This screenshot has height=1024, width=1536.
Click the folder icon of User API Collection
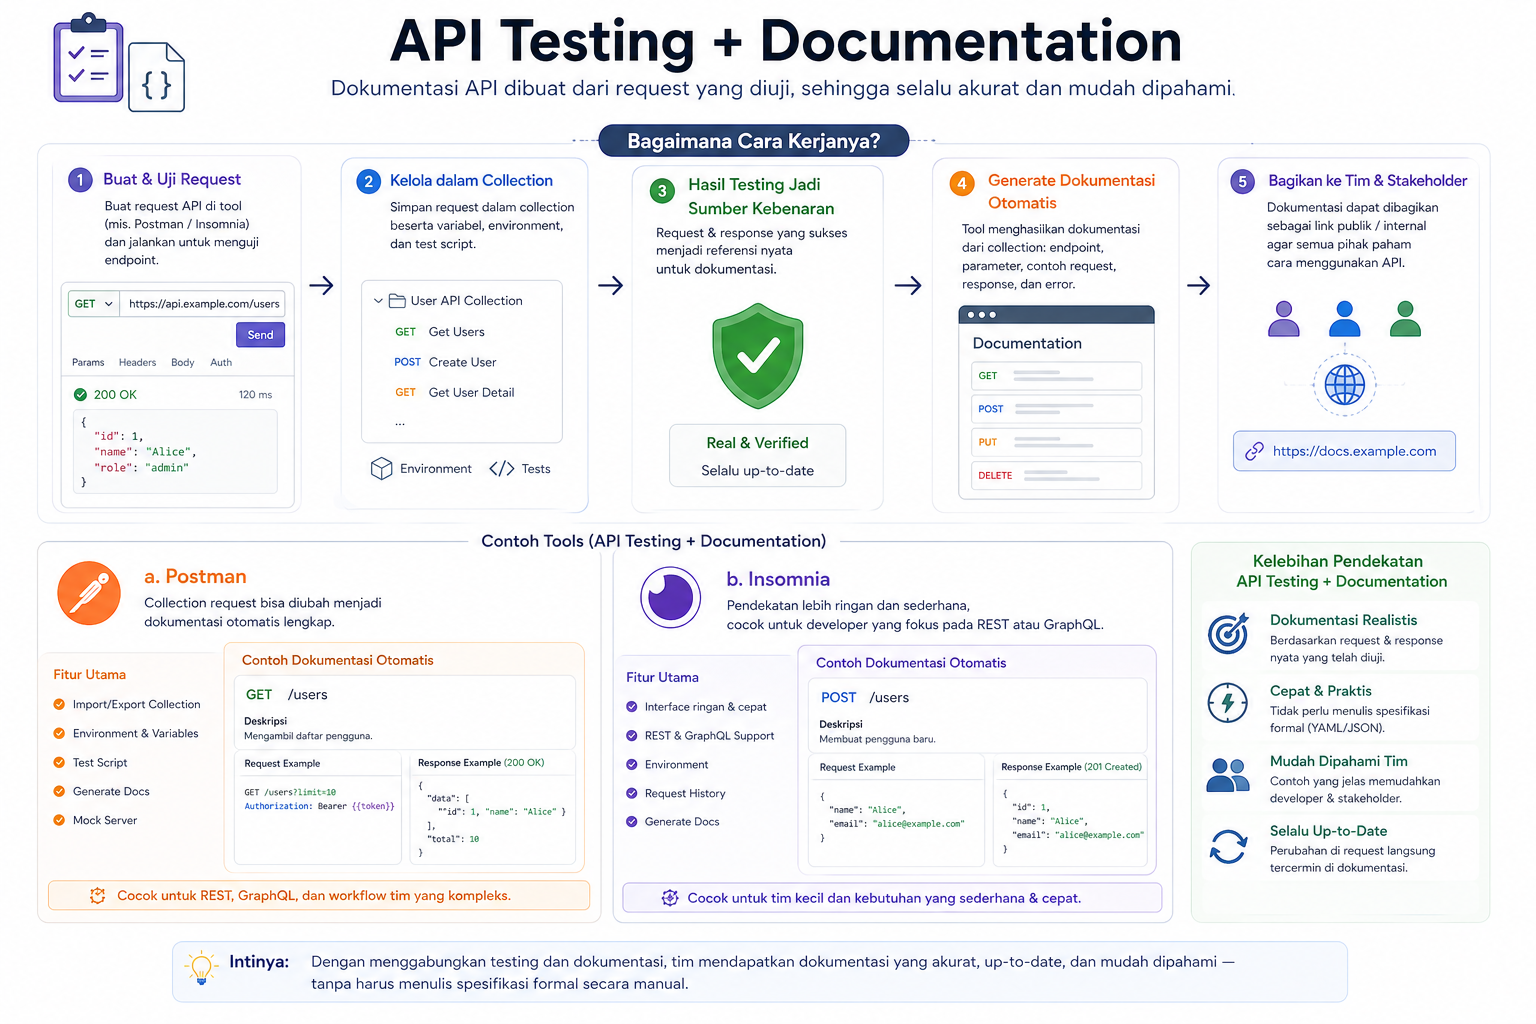click(x=397, y=301)
